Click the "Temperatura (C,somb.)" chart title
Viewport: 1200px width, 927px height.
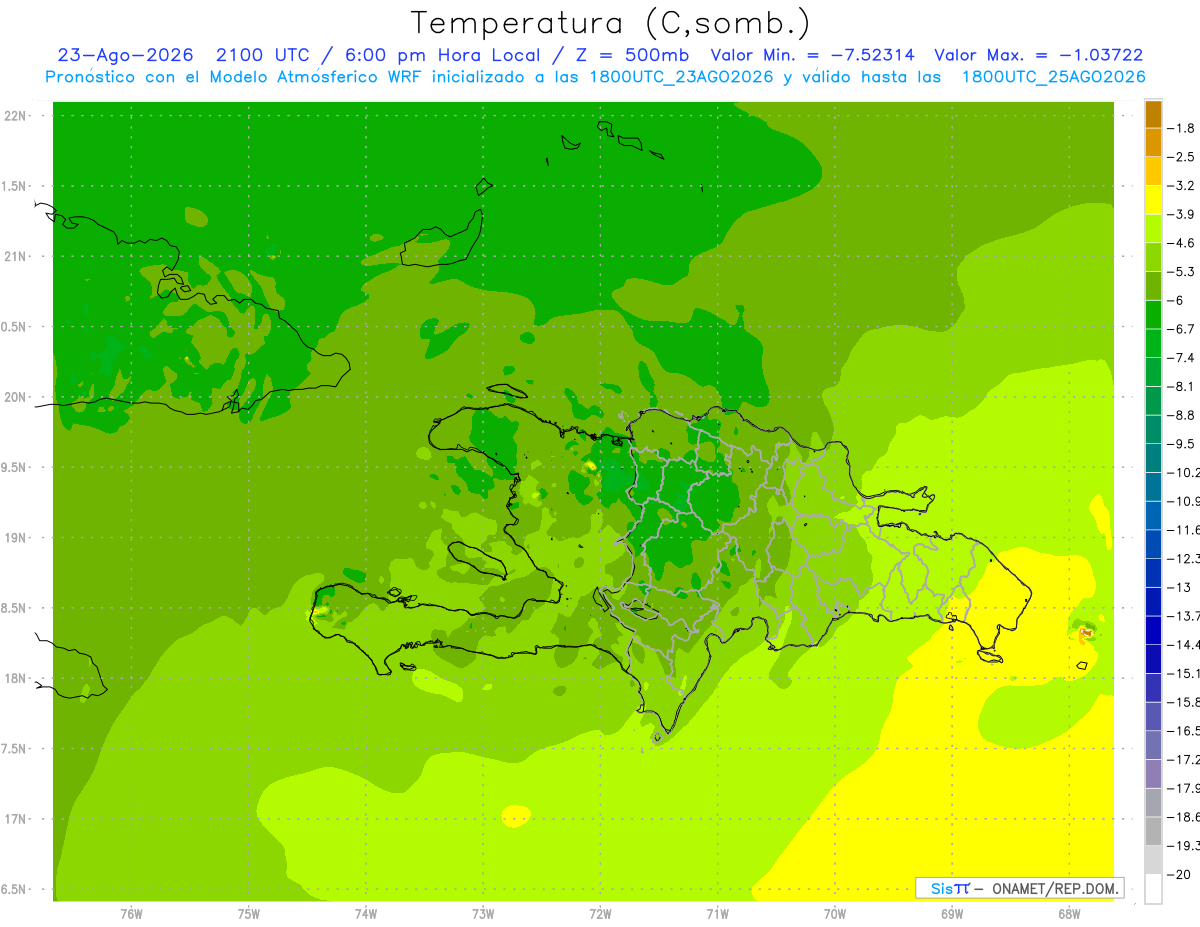pos(611,23)
